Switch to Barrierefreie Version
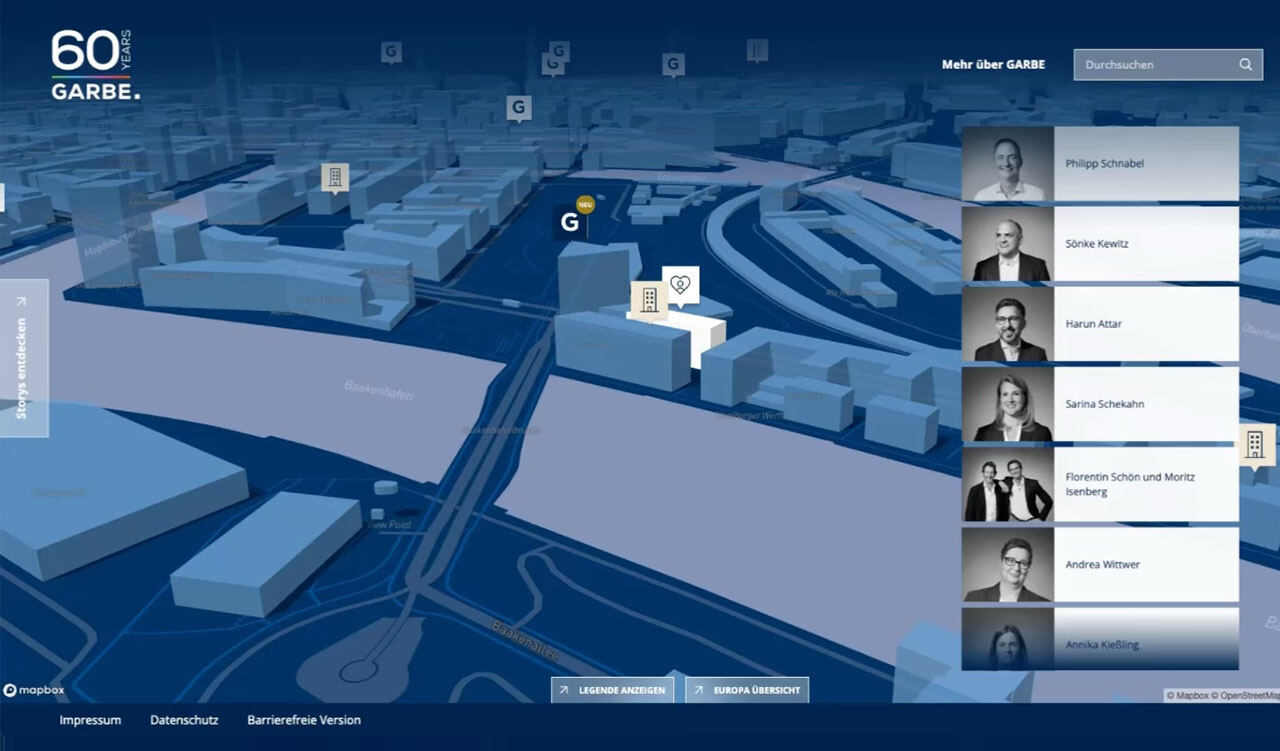Image resolution: width=1280 pixels, height=751 pixels. 304,720
